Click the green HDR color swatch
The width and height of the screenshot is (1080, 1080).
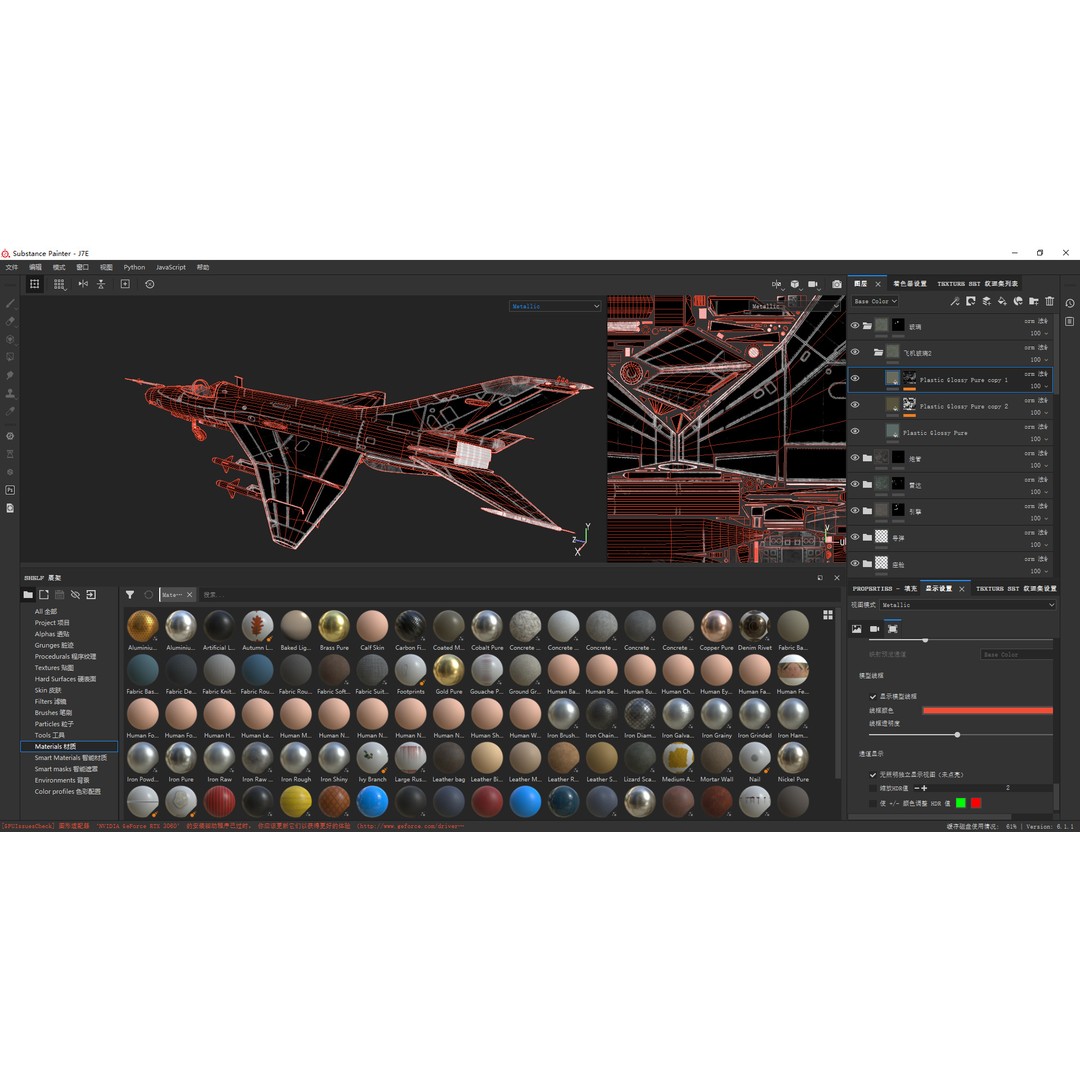[x=961, y=803]
